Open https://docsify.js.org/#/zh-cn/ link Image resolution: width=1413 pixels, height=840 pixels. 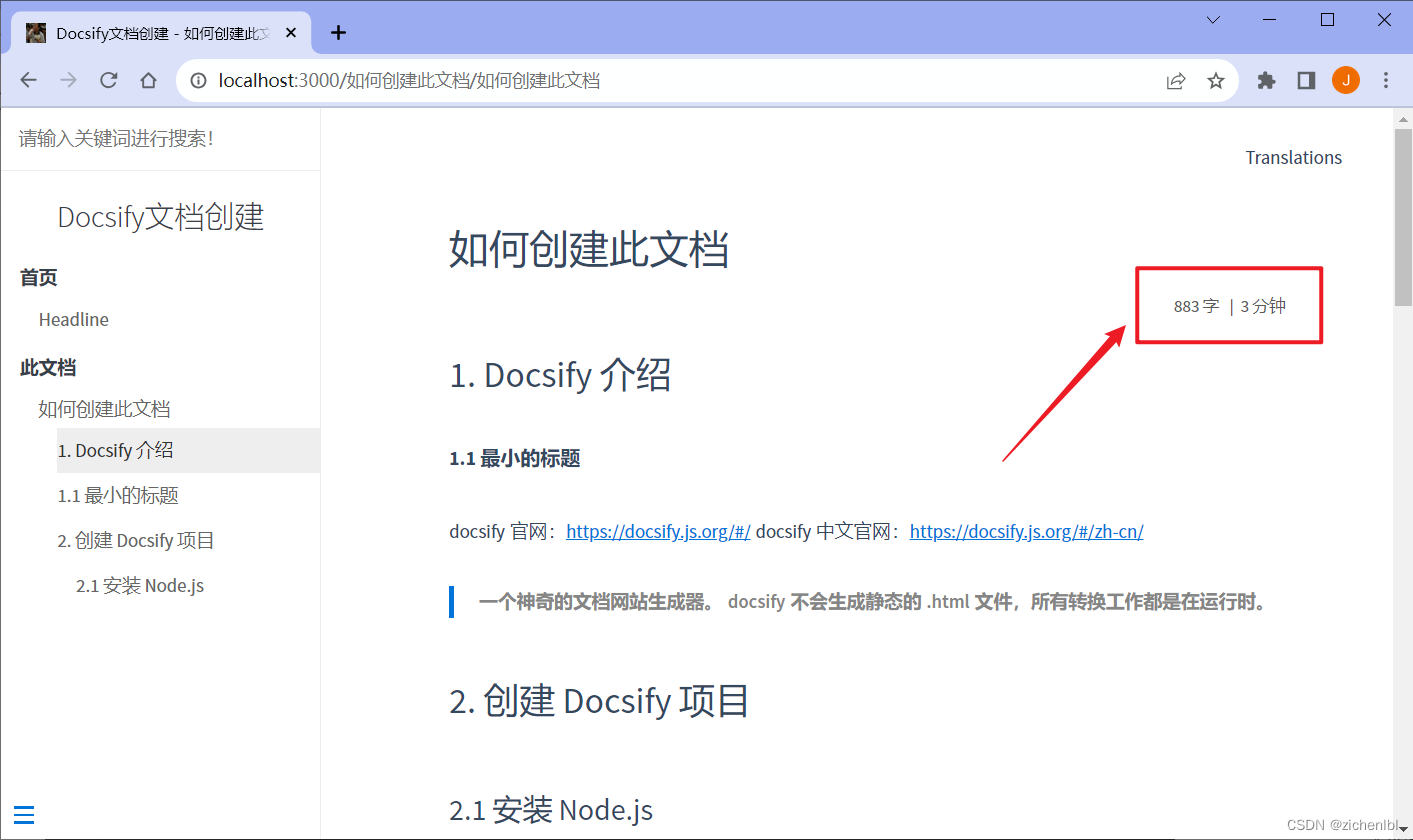click(x=1026, y=532)
